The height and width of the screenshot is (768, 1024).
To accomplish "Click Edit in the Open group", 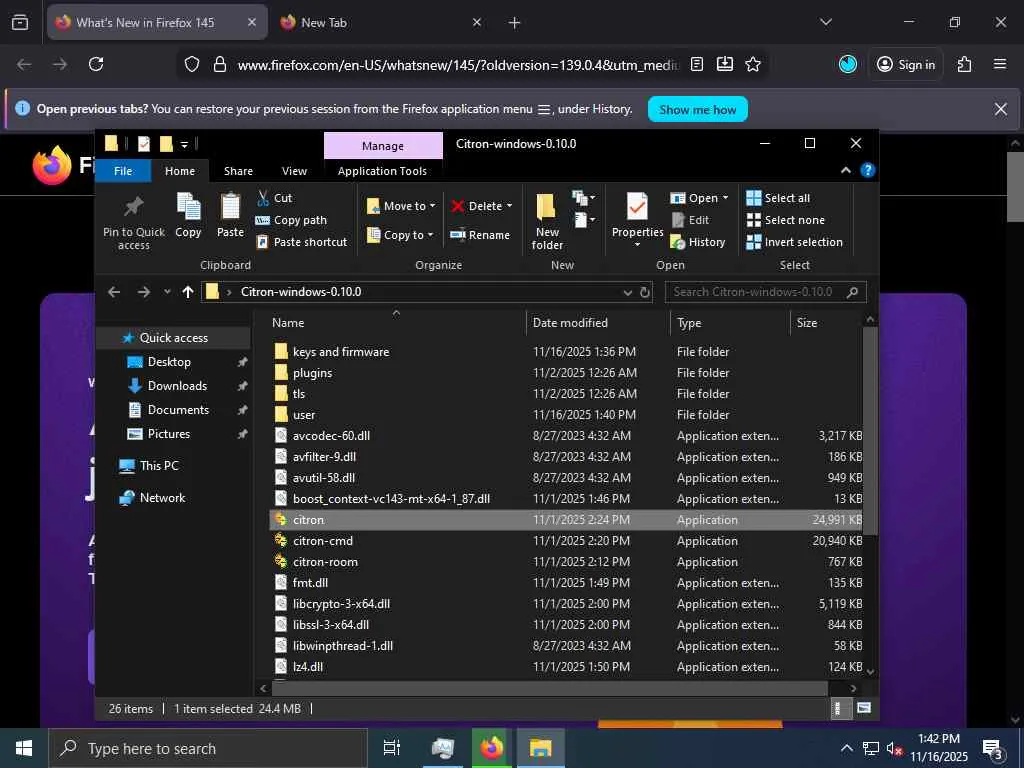I will (690, 220).
